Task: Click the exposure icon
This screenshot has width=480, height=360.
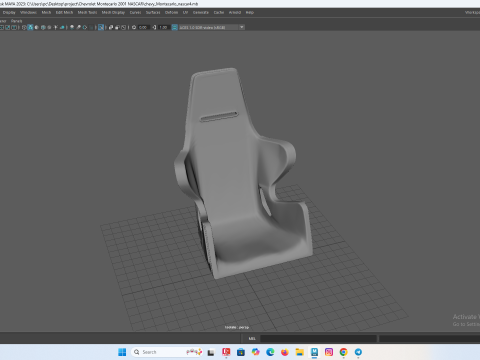Action: tap(134, 27)
